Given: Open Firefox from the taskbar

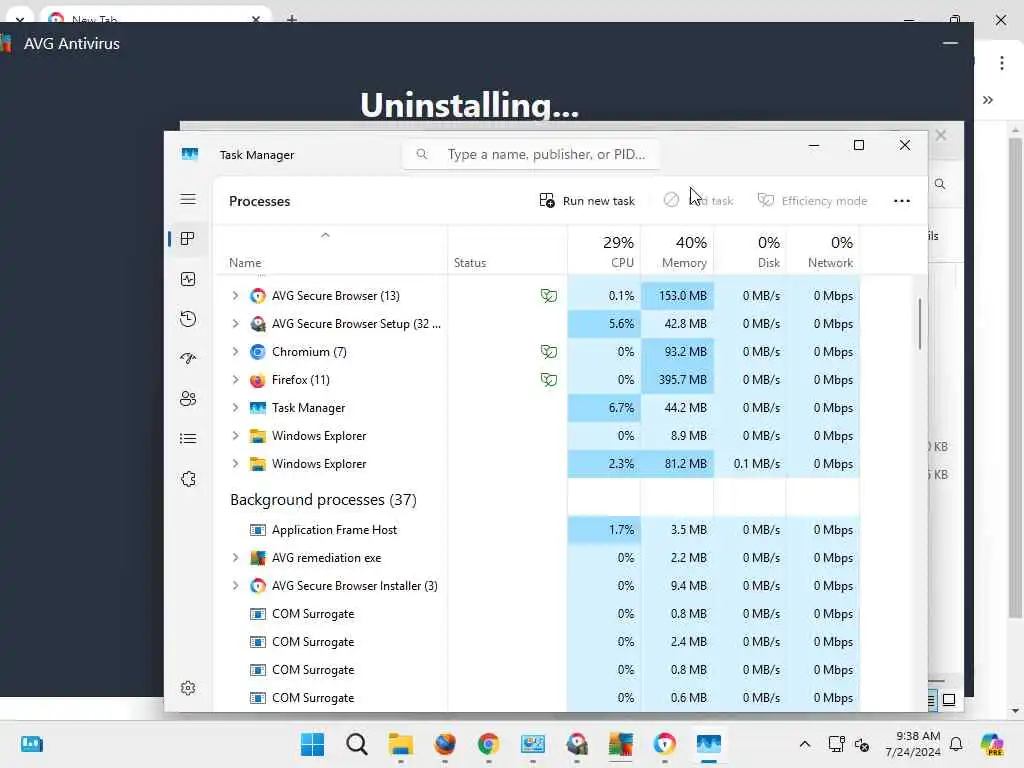Looking at the screenshot, I should (x=445, y=744).
